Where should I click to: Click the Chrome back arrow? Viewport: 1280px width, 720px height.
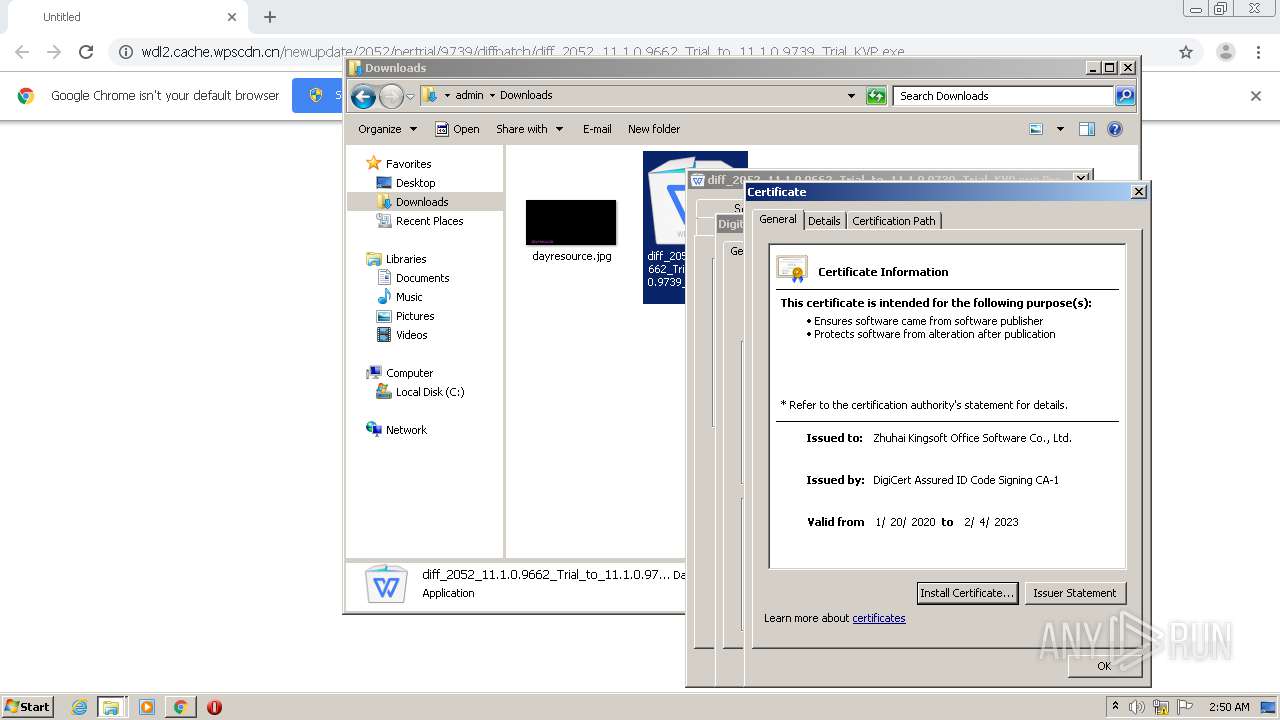(x=22, y=52)
